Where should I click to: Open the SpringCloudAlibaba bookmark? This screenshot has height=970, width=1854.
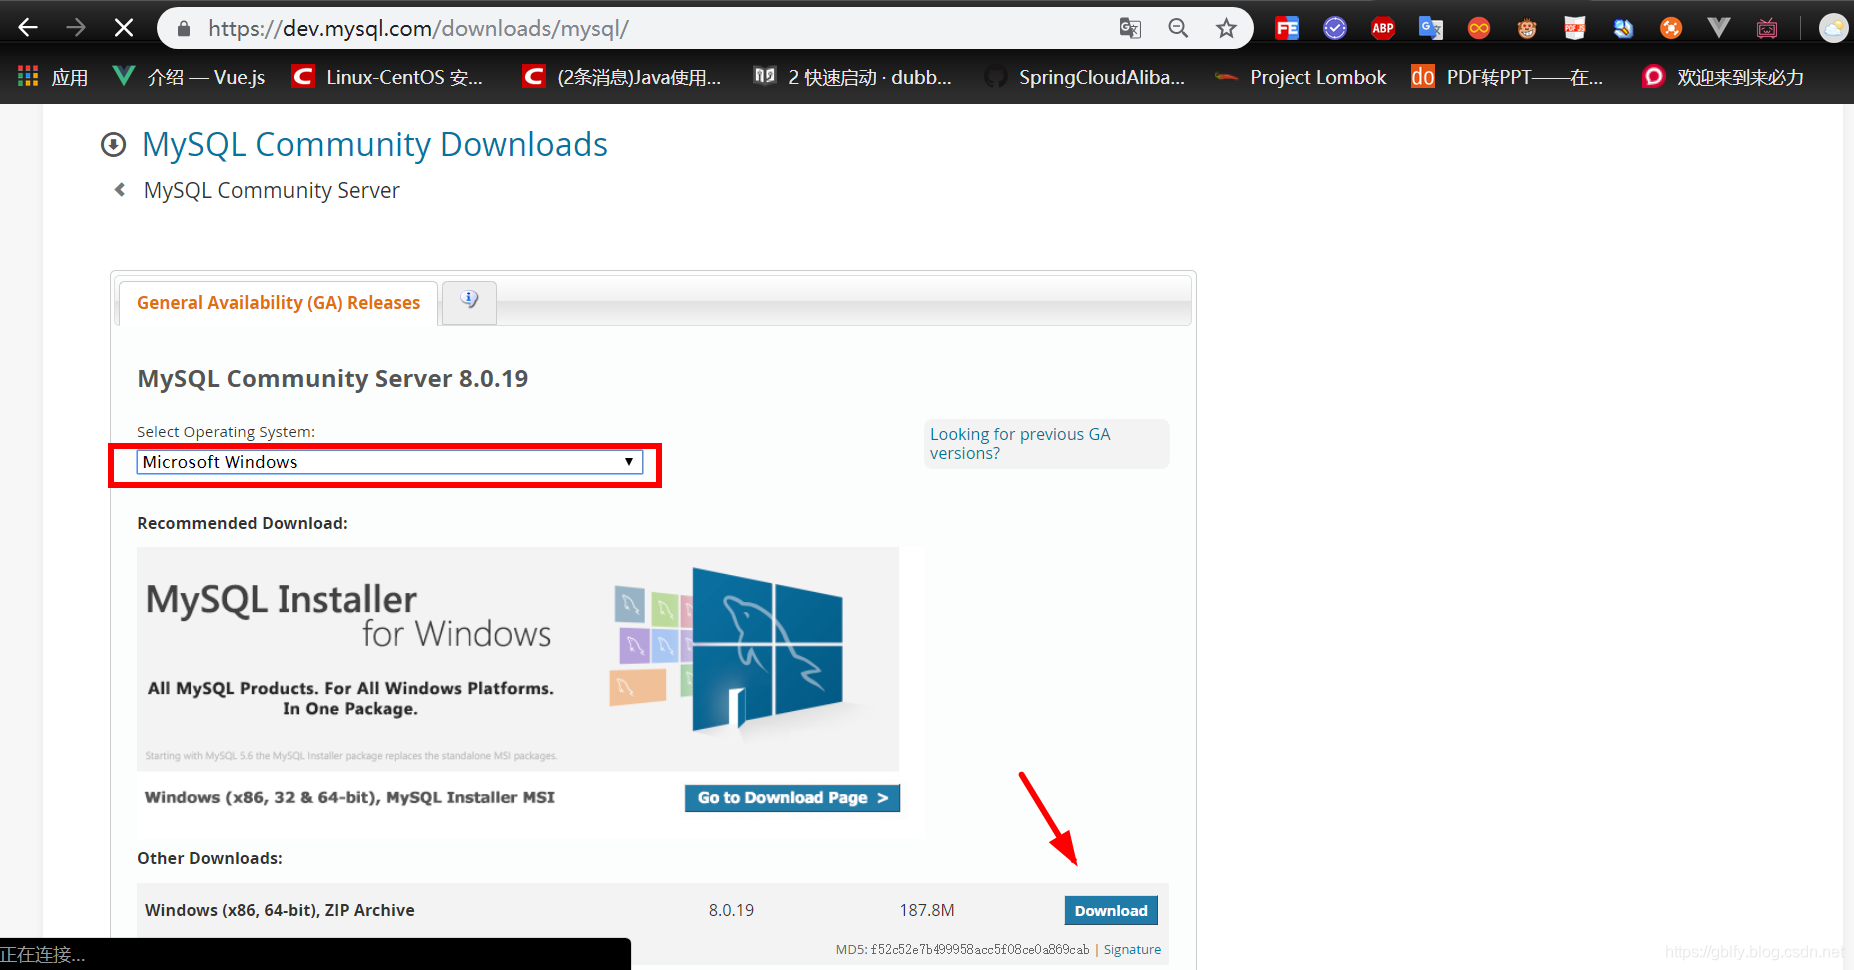[x=1084, y=77]
